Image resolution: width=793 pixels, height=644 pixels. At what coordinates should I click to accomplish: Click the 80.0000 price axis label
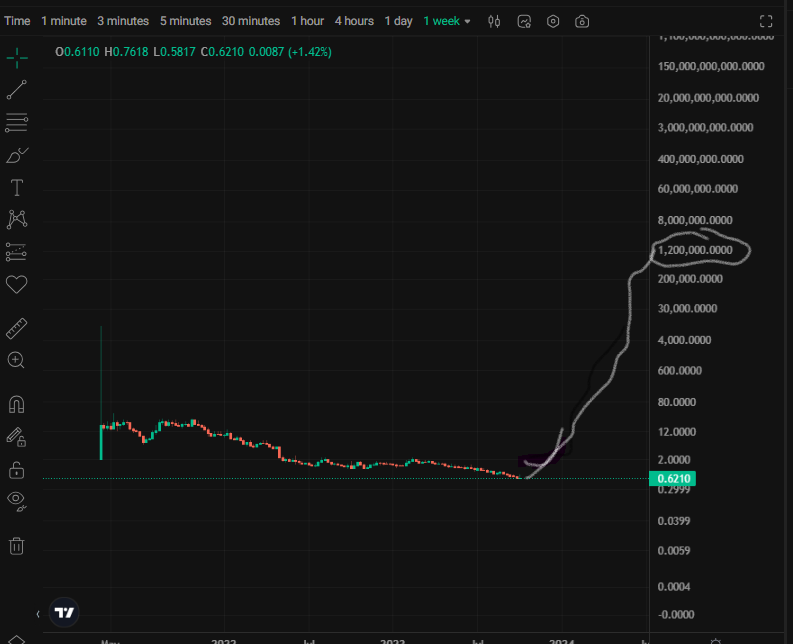pos(677,402)
